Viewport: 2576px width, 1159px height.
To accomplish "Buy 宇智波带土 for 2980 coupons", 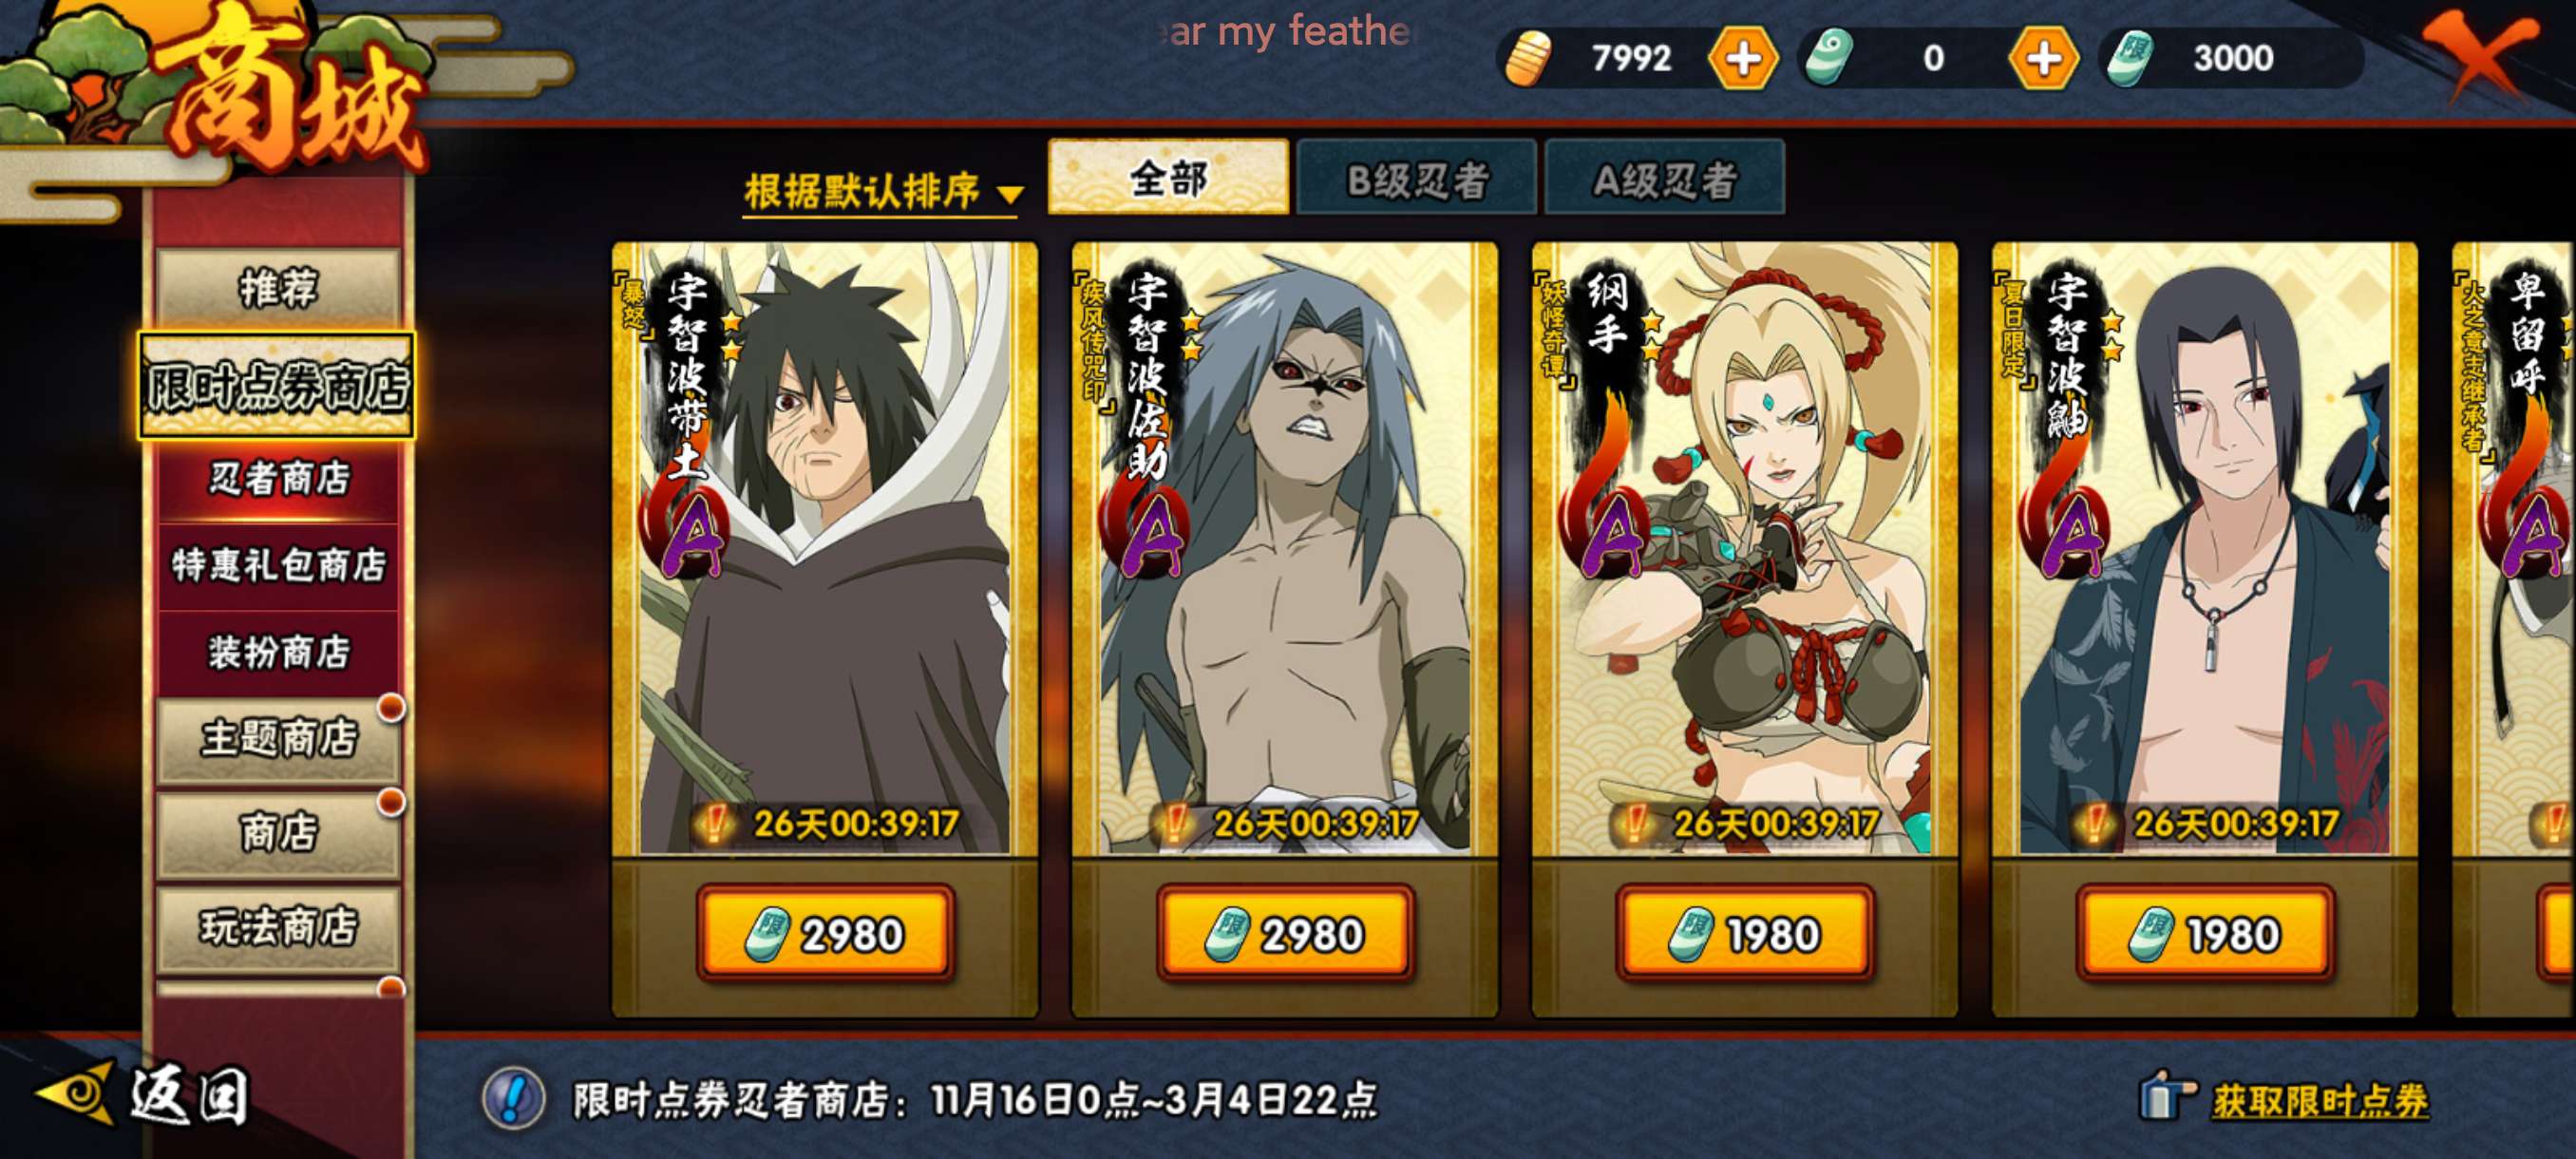I will 825,934.
